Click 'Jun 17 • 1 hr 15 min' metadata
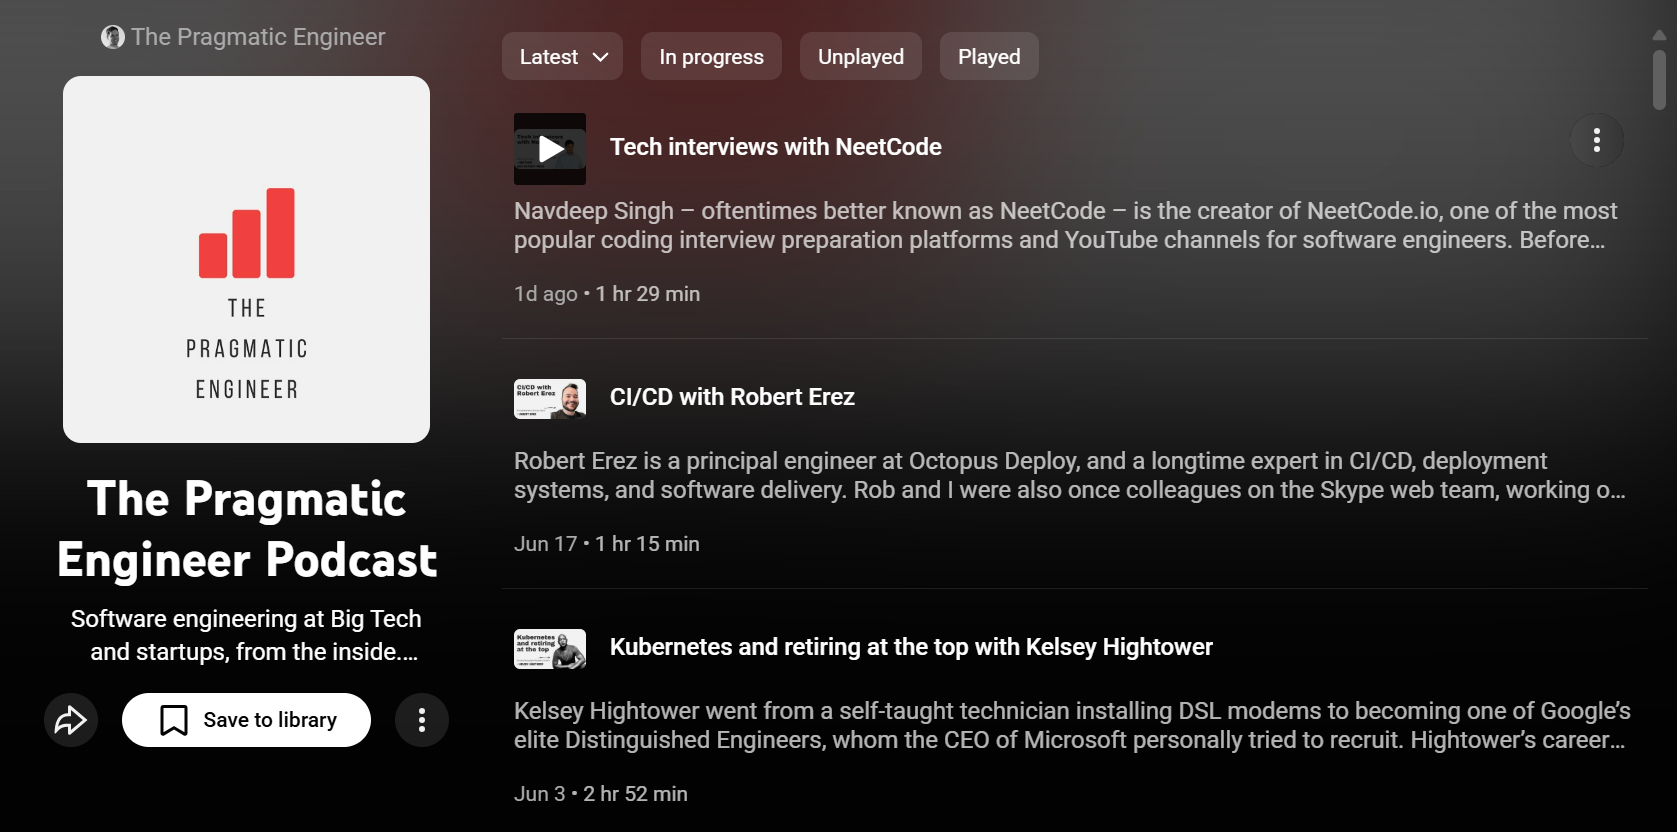1677x832 pixels. (607, 544)
